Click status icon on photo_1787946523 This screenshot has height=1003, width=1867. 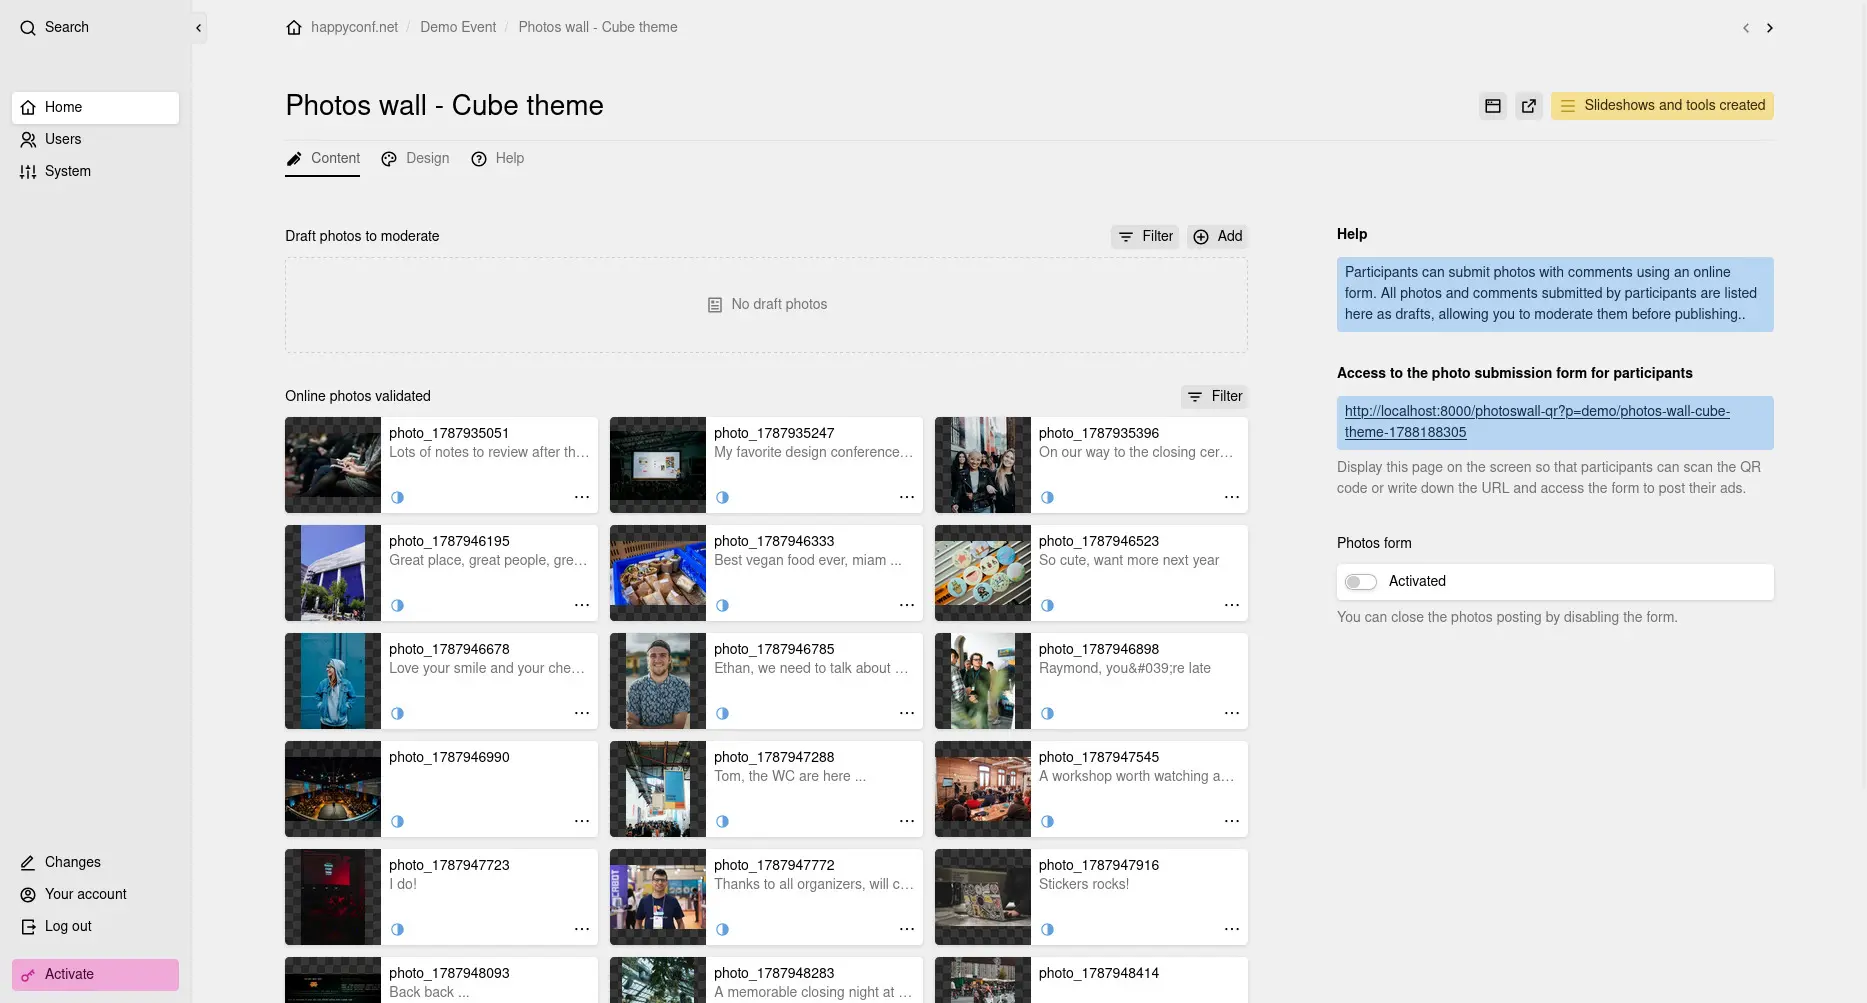[1047, 606]
